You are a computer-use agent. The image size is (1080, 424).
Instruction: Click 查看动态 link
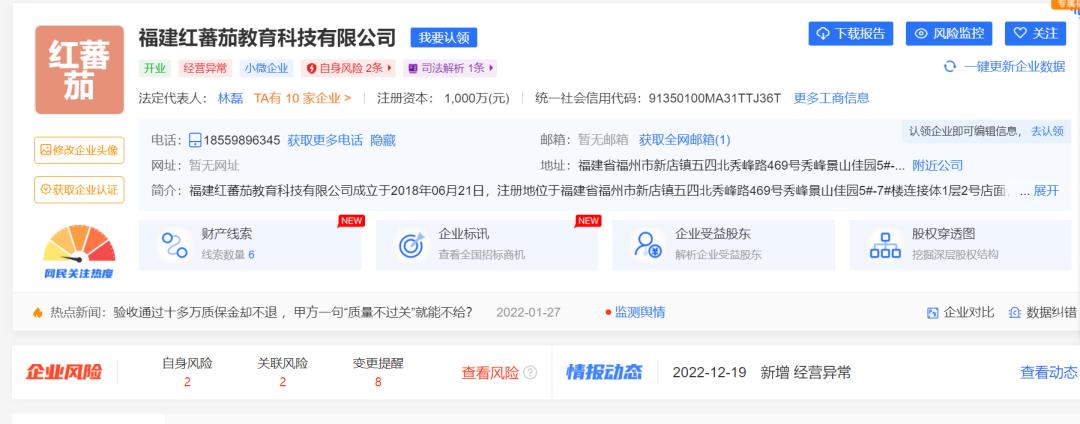click(x=1048, y=372)
